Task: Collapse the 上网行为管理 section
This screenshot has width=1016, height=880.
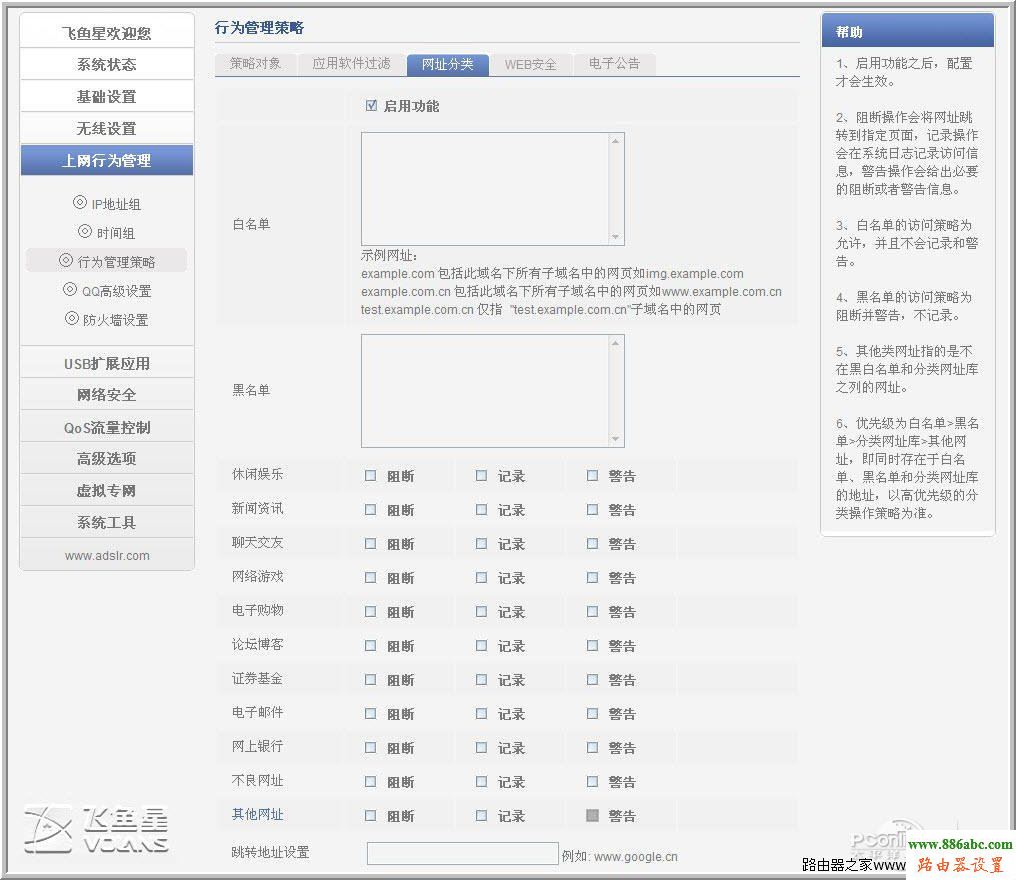Action: (106, 160)
